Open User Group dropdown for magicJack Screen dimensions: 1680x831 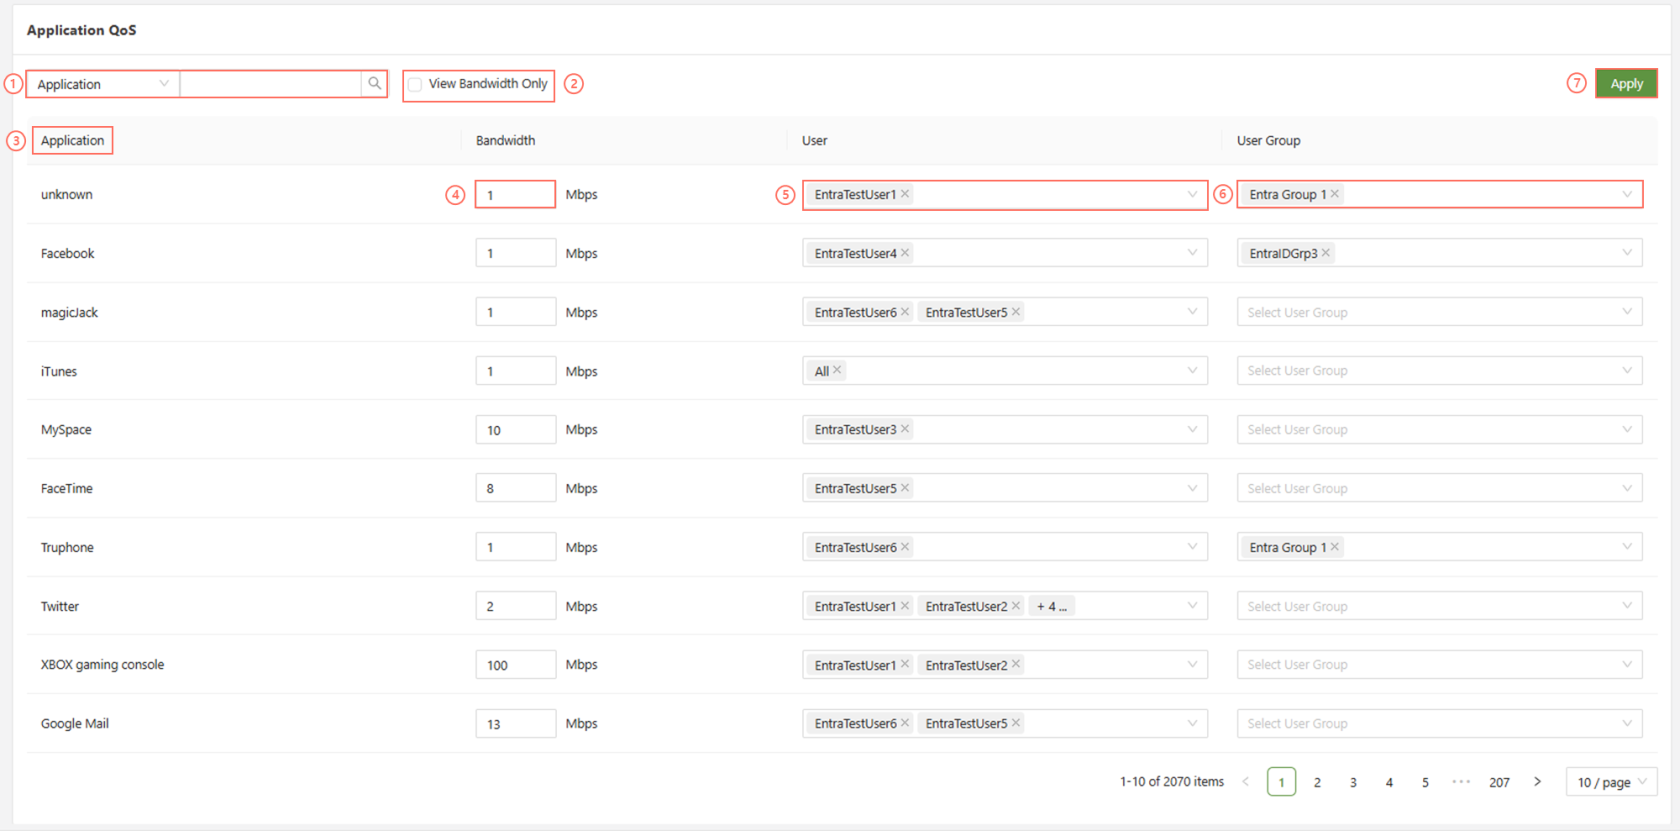click(1438, 312)
